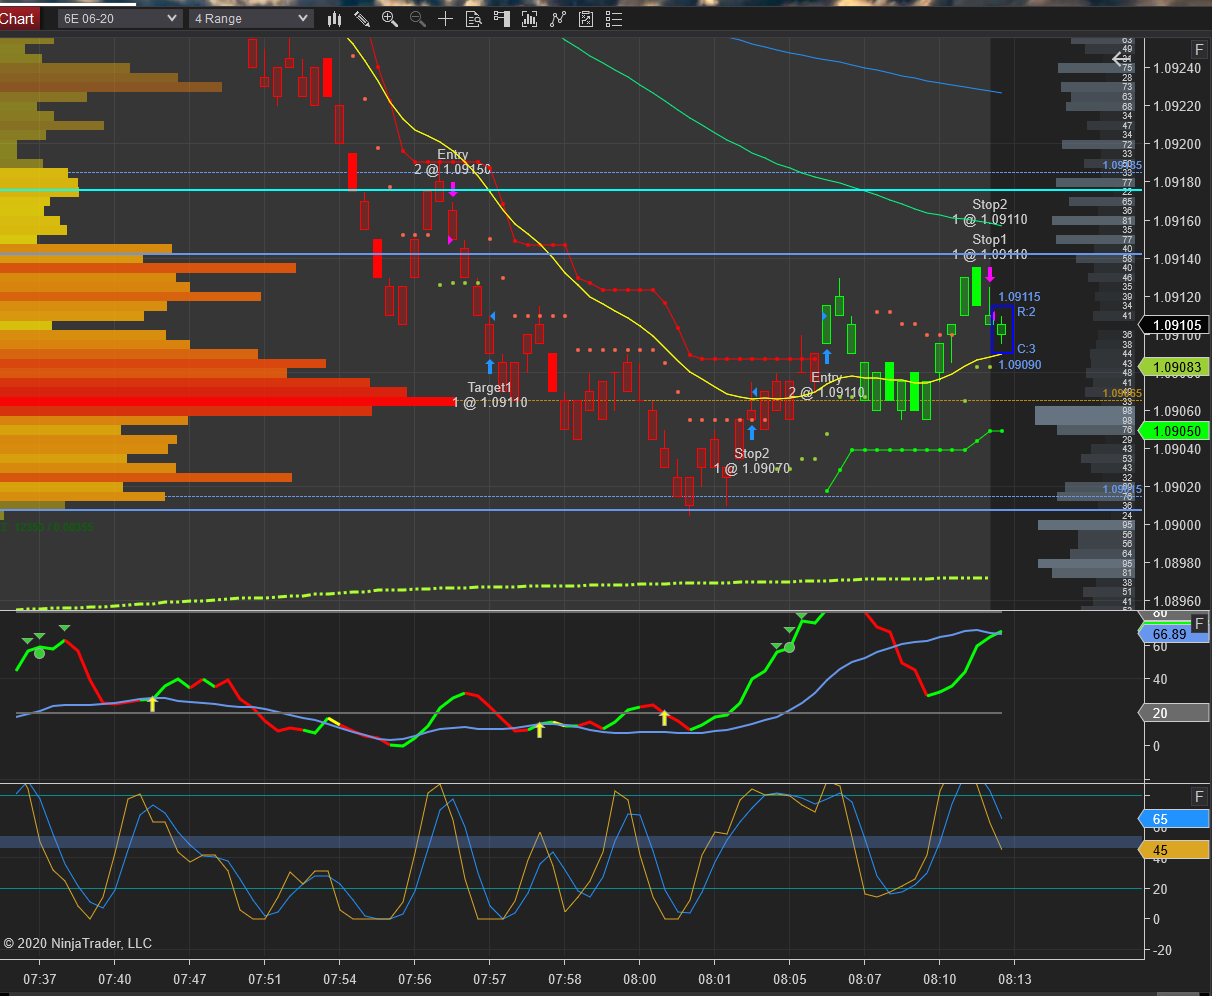
Task: Click the F button on price panel
Action: click(1199, 50)
